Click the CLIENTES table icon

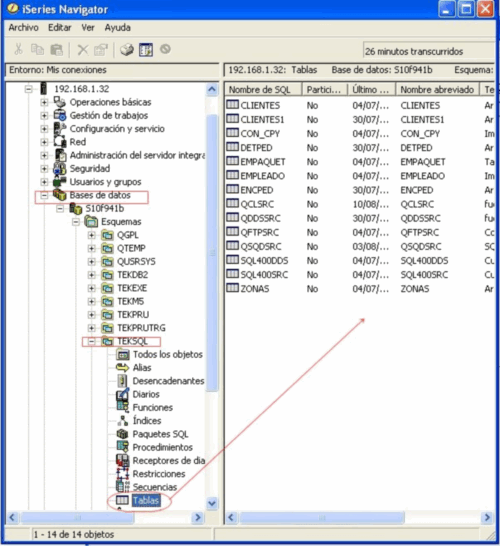pos(232,105)
